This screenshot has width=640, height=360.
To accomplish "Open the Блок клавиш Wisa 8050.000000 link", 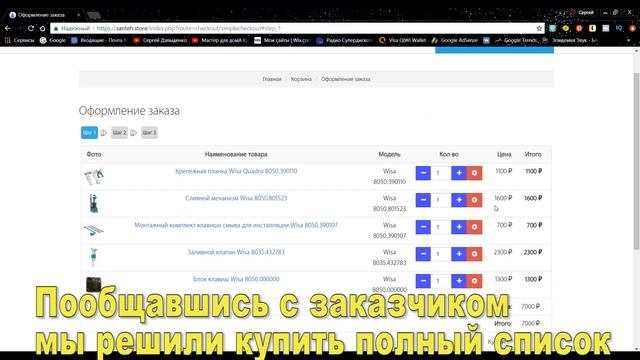I will pos(236,279).
